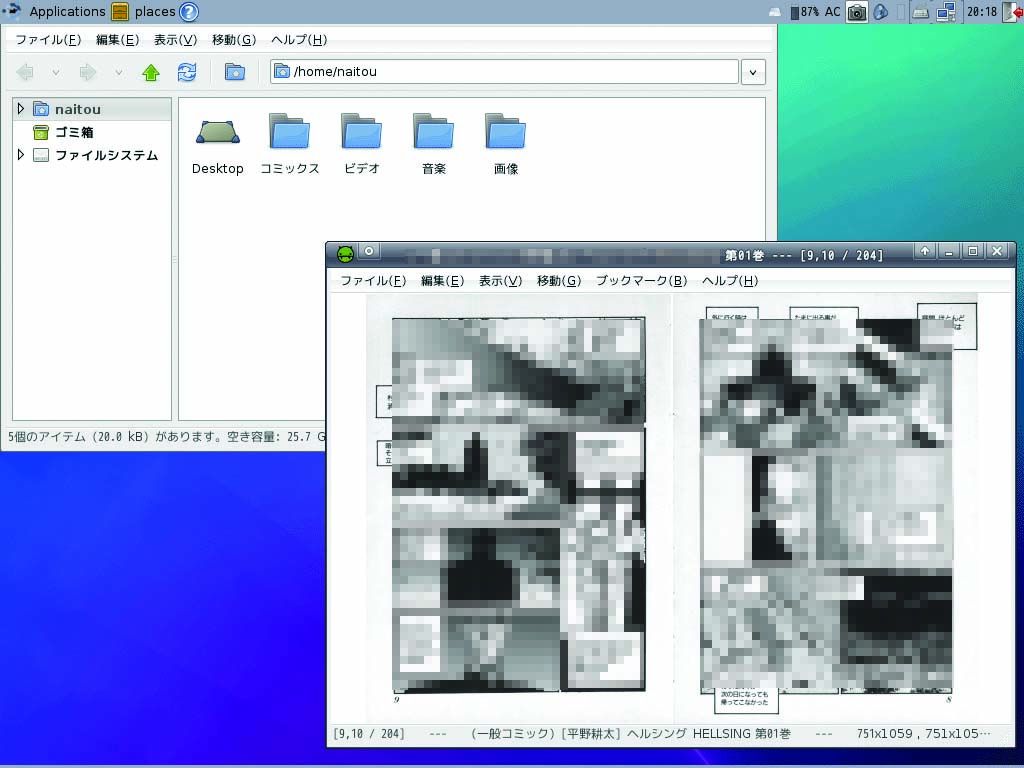This screenshot has height=768, width=1024.
Task: Open 移動(G) menu in comic viewer
Action: click(559, 281)
